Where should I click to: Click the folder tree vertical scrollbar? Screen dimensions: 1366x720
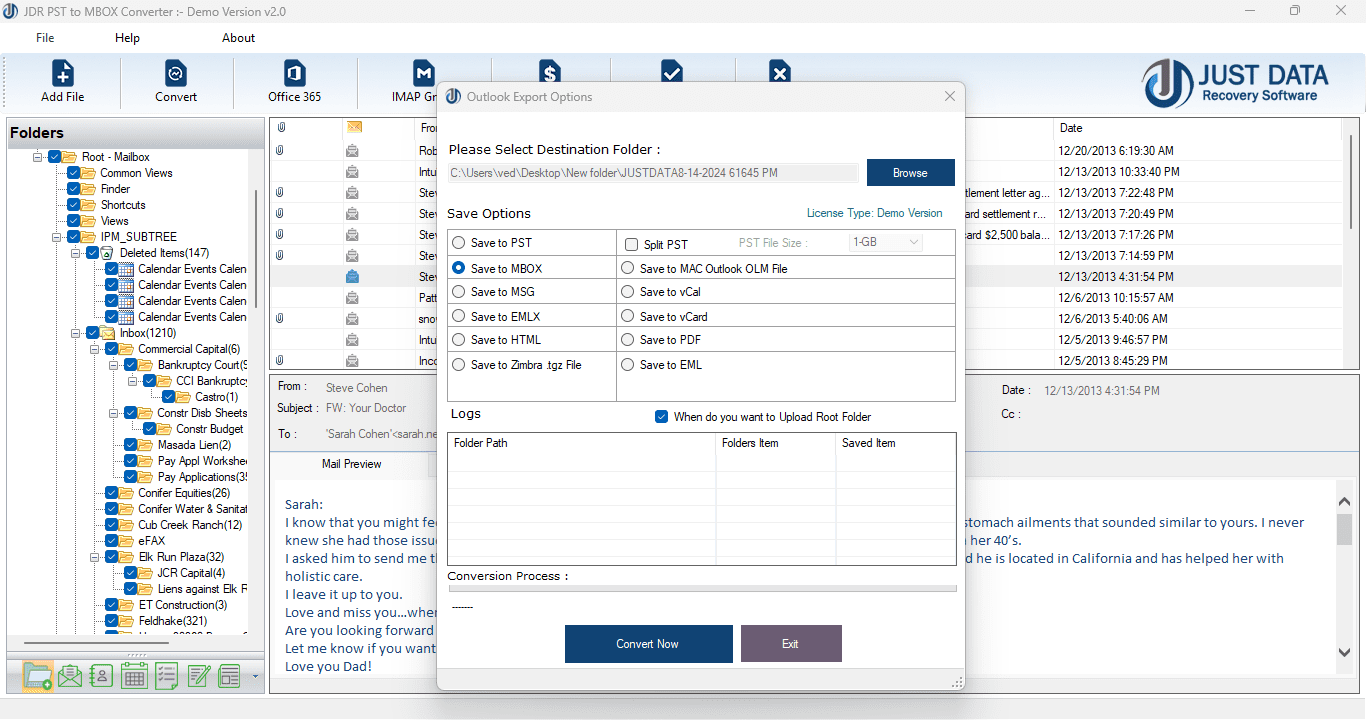[256, 248]
